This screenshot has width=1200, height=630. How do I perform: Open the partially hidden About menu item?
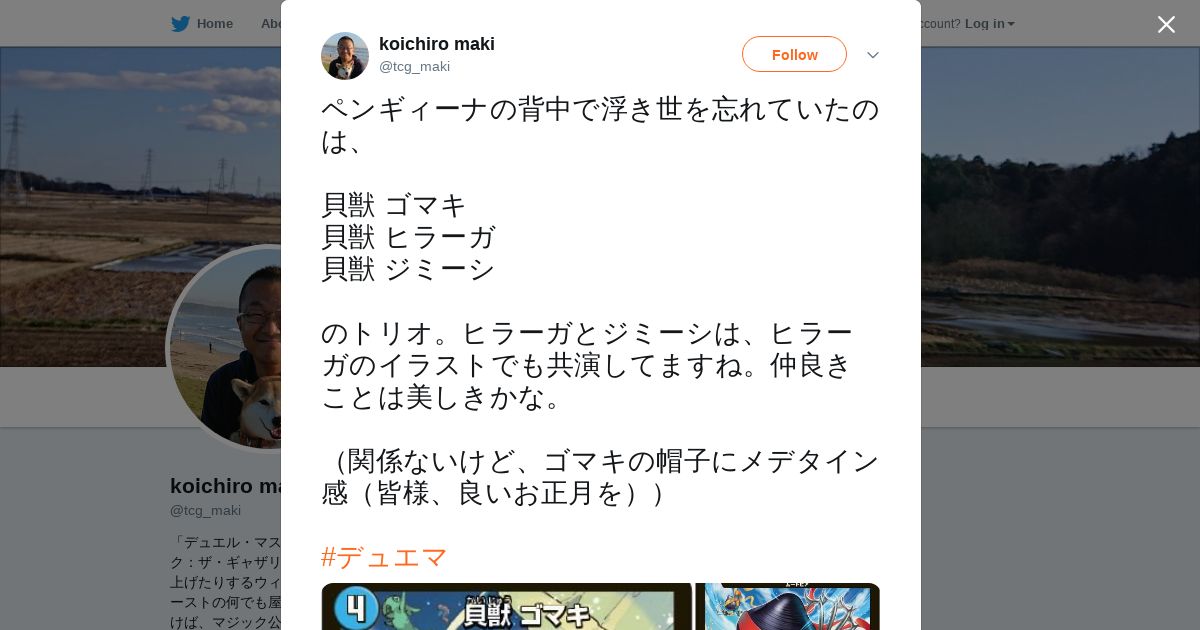tap(270, 23)
